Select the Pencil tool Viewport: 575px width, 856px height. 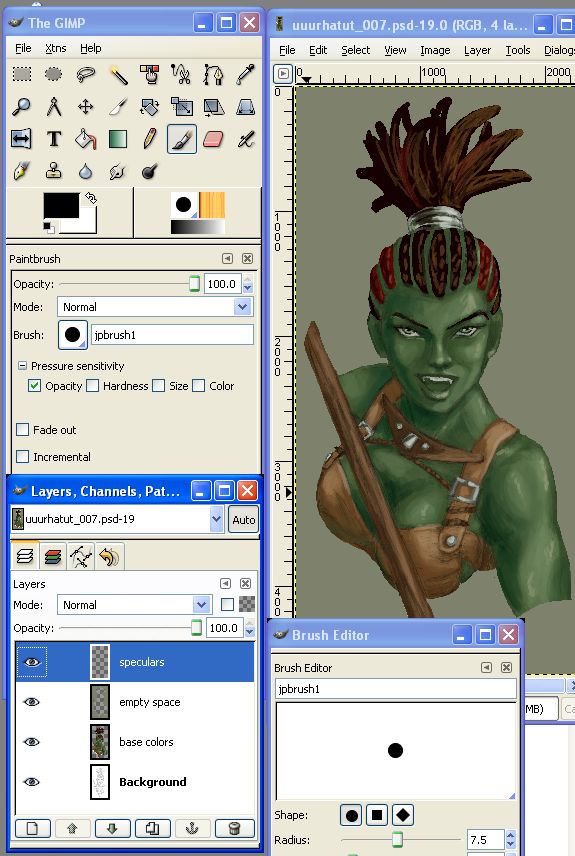pyautogui.click(x=150, y=139)
